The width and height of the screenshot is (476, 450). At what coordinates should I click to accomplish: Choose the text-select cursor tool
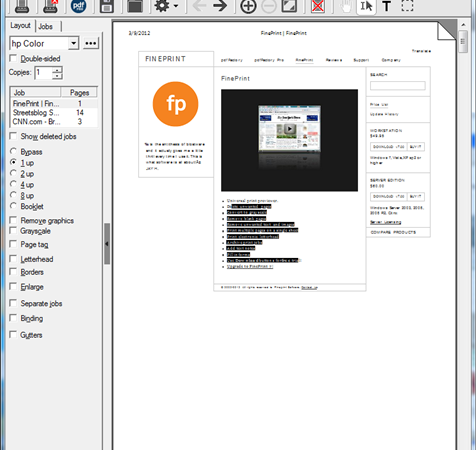366,6
